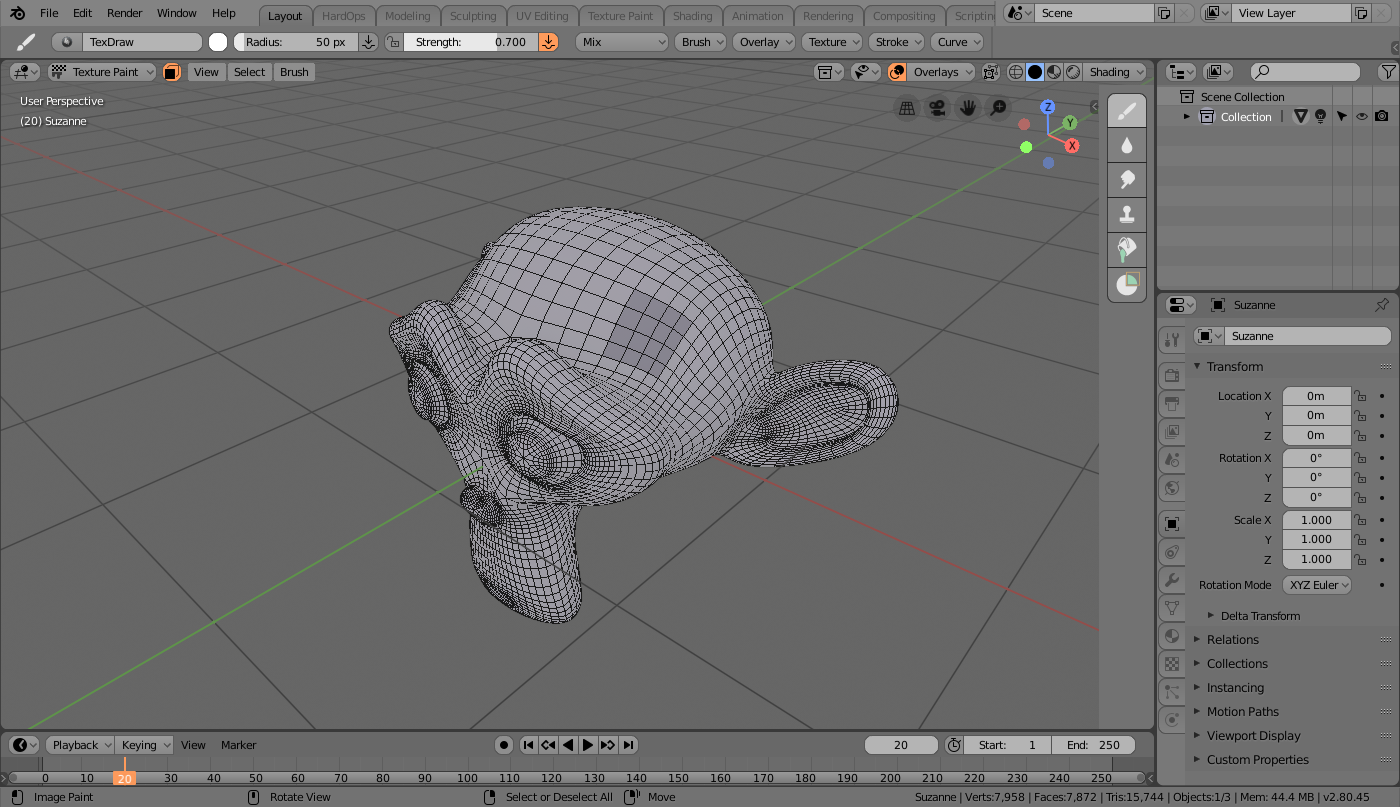Toggle Location X lock
This screenshot has width=1400, height=807.
coord(1360,396)
